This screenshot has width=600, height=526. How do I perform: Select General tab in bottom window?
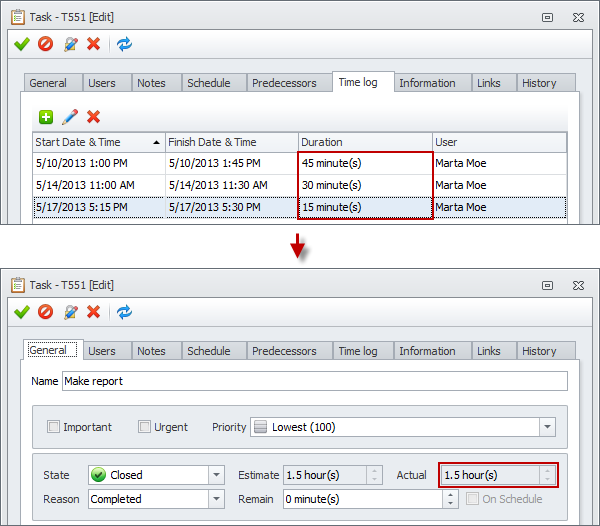tap(53, 350)
